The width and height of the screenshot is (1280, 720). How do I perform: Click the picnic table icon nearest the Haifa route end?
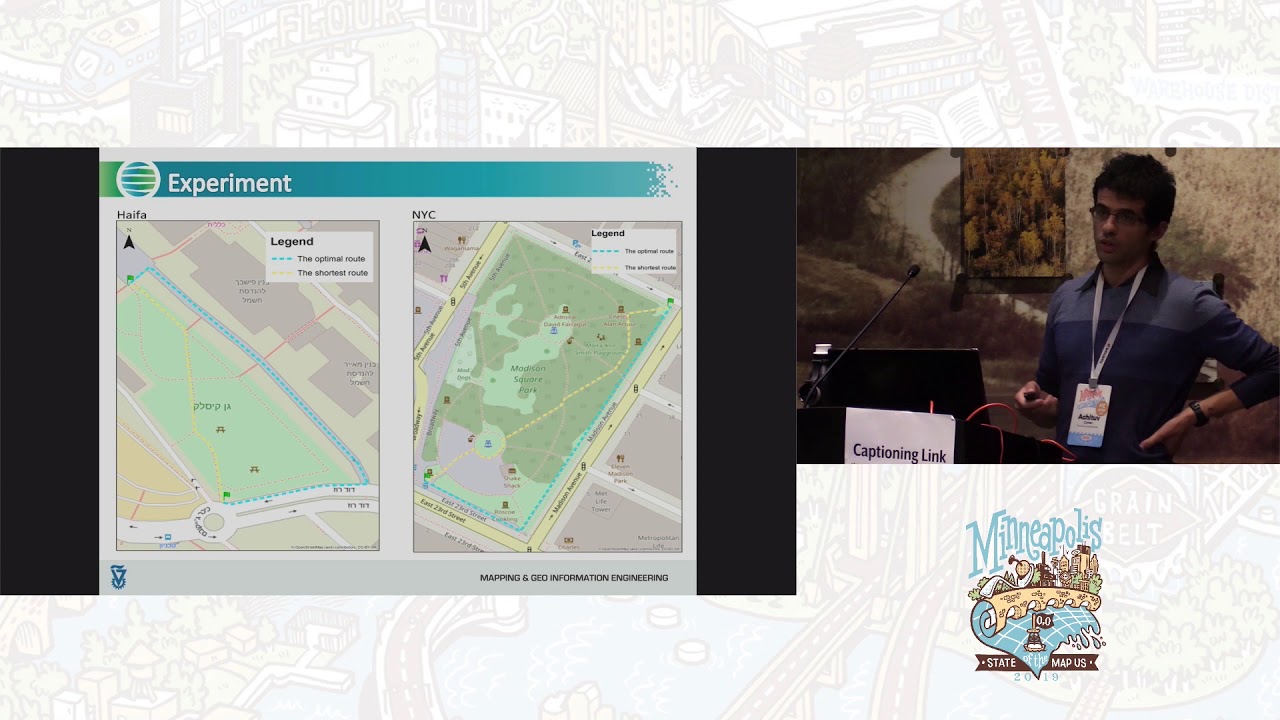tap(256, 468)
